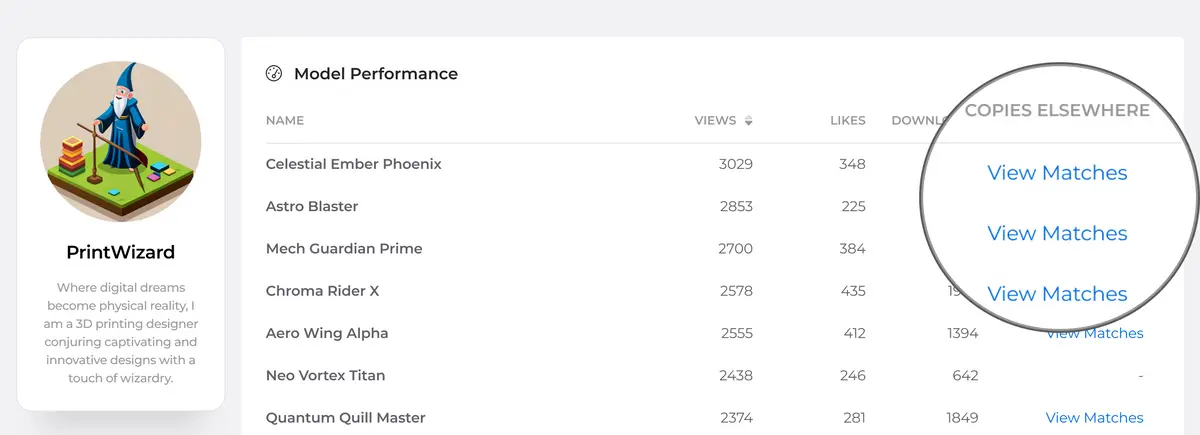
Task: Click the top View Matches link in magnifier
Action: [x=1057, y=173]
